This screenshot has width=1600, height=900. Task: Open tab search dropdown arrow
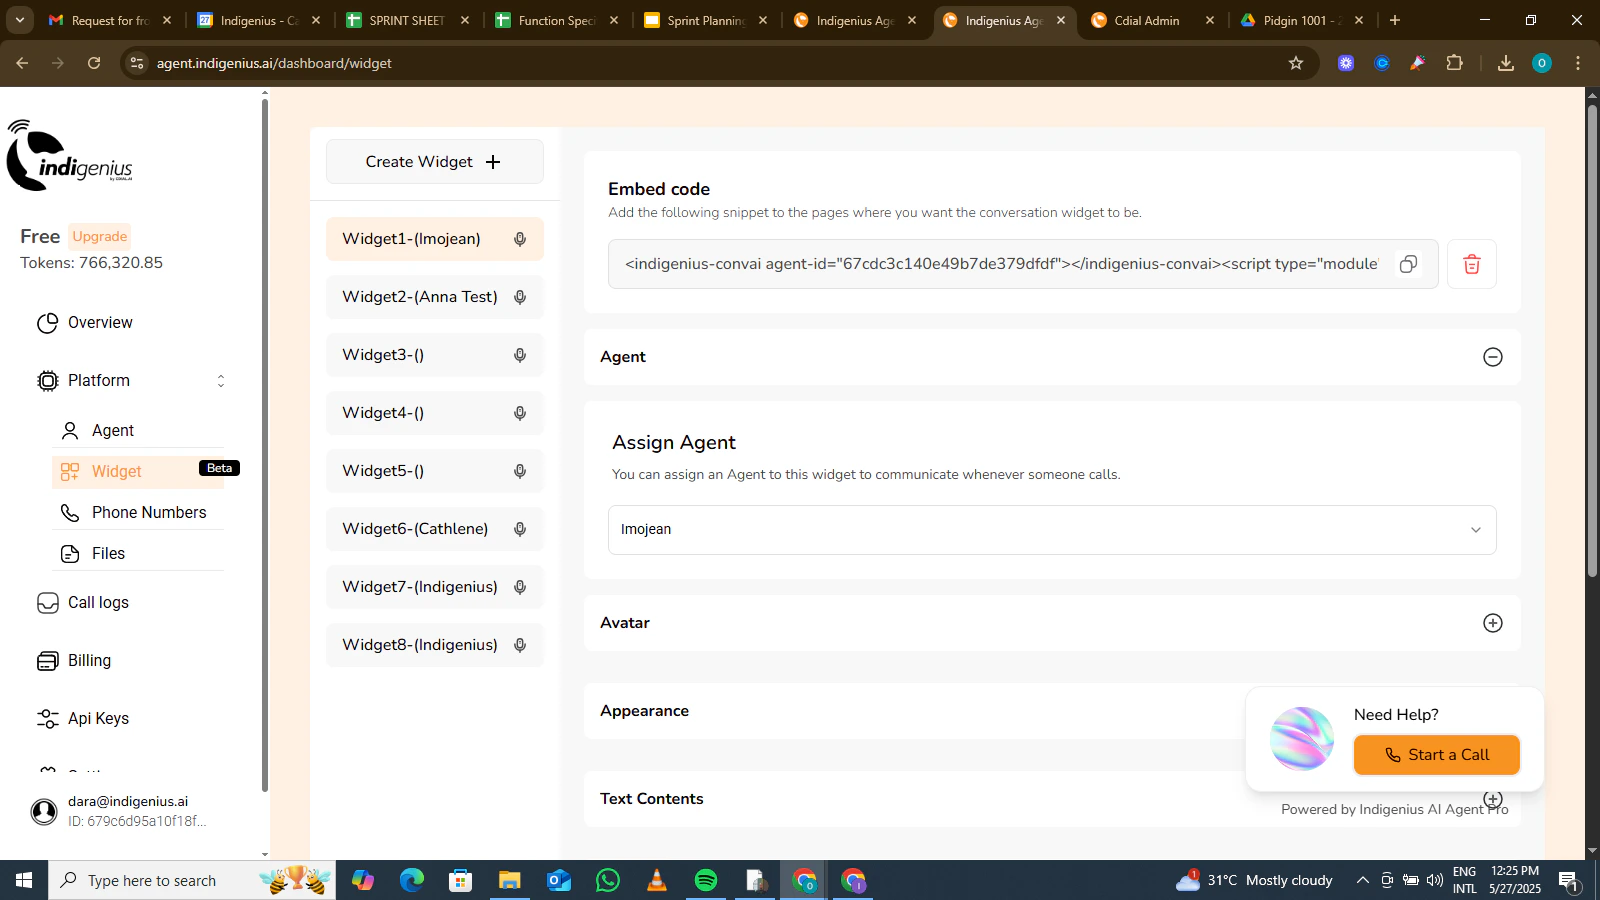click(x=19, y=20)
